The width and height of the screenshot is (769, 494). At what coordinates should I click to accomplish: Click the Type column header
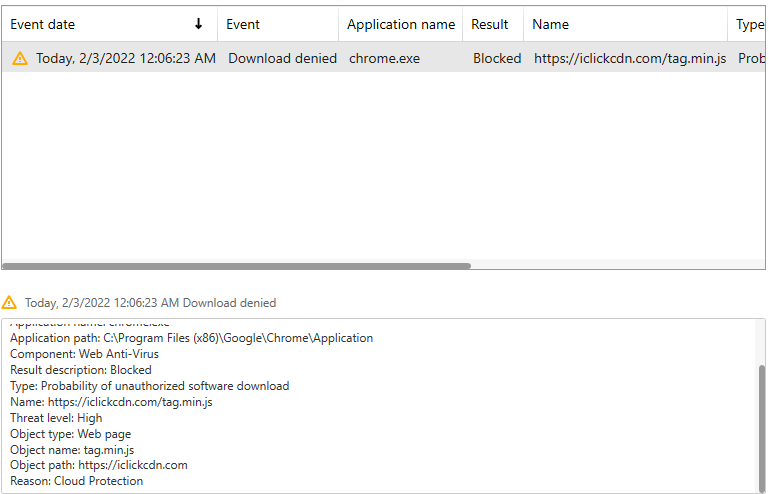click(x=750, y=24)
